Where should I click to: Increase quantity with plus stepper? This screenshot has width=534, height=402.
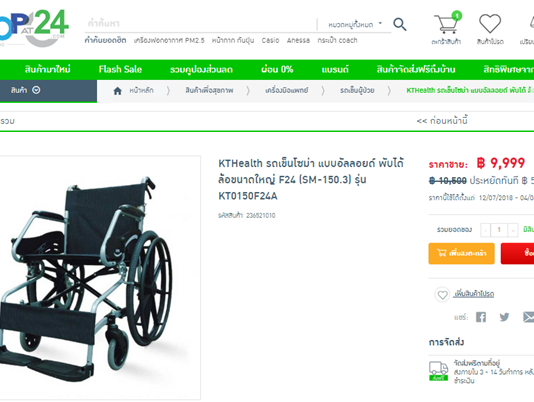[x=513, y=230]
